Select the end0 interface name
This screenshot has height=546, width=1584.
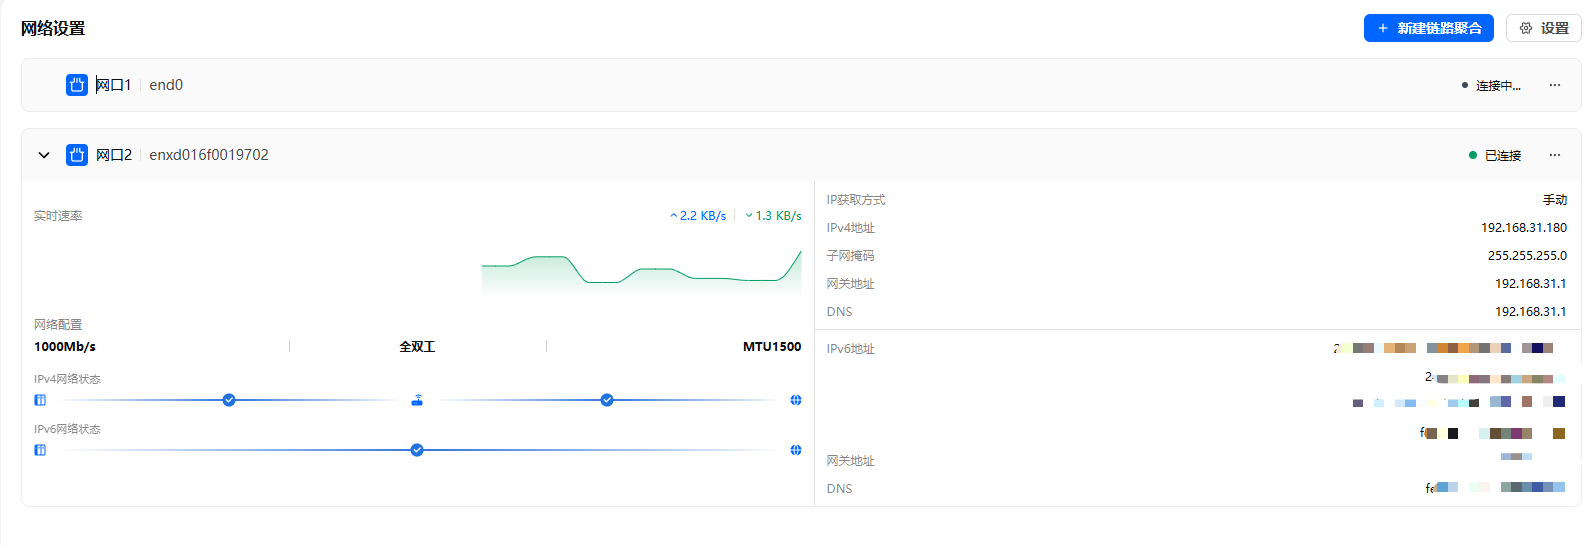(166, 85)
